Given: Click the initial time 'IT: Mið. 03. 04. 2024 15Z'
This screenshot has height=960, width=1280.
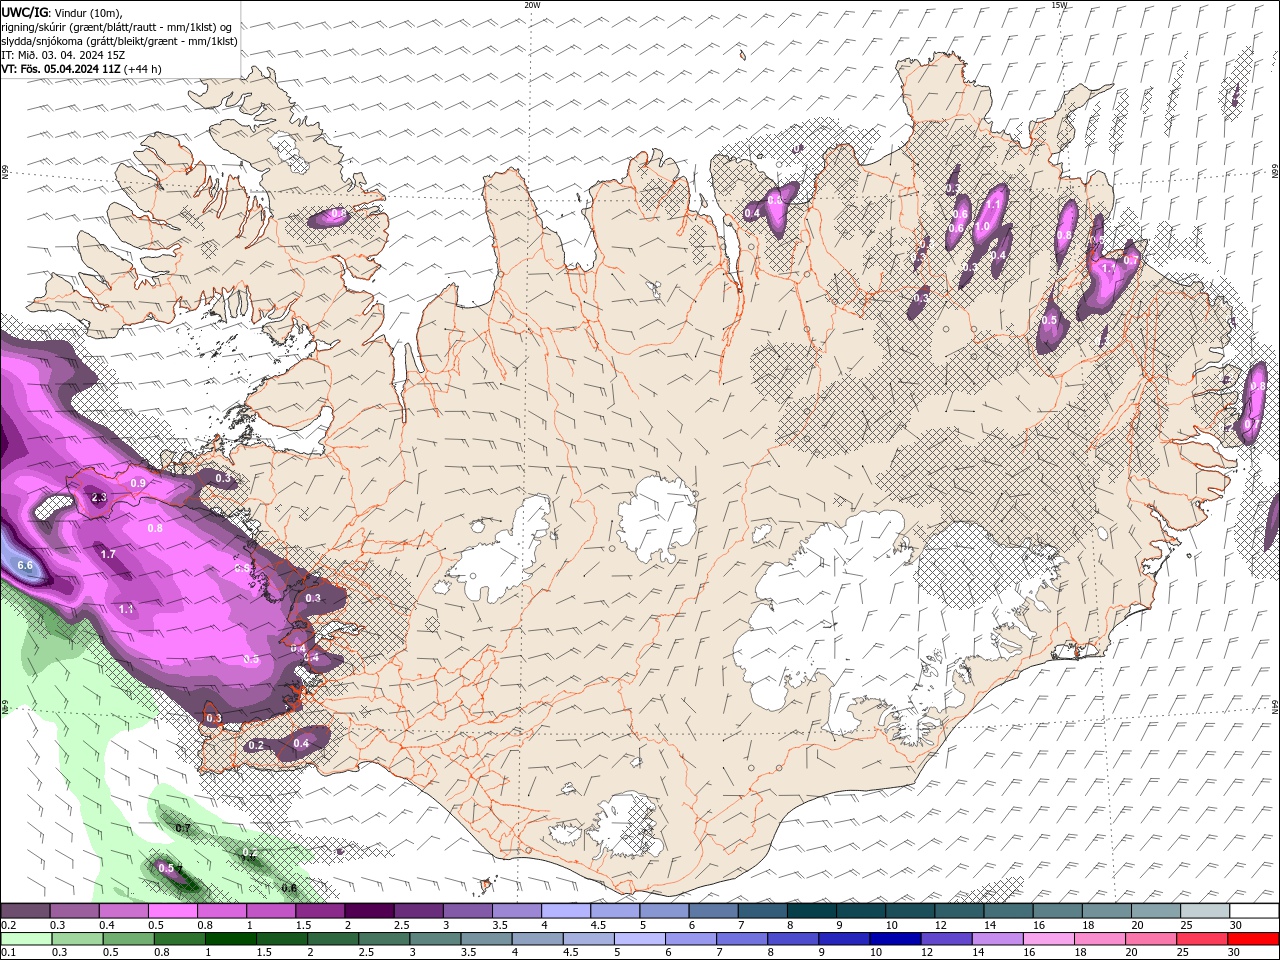Looking at the screenshot, I should pyautogui.click(x=63, y=55).
